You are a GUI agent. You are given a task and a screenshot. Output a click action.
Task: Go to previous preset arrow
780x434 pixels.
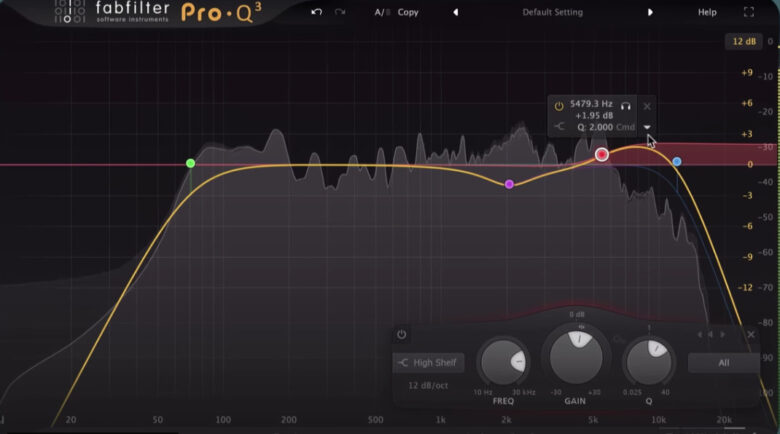(x=456, y=12)
